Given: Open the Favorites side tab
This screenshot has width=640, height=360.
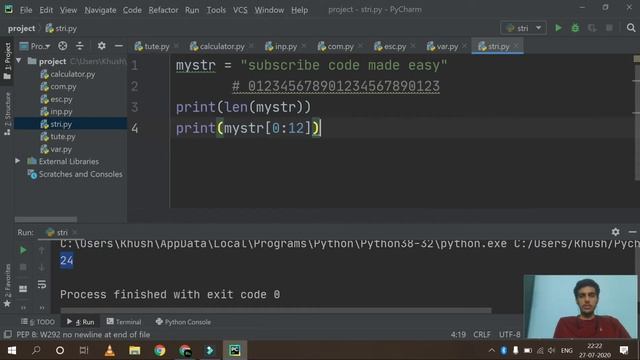Looking at the screenshot, I should click(7, 285).
